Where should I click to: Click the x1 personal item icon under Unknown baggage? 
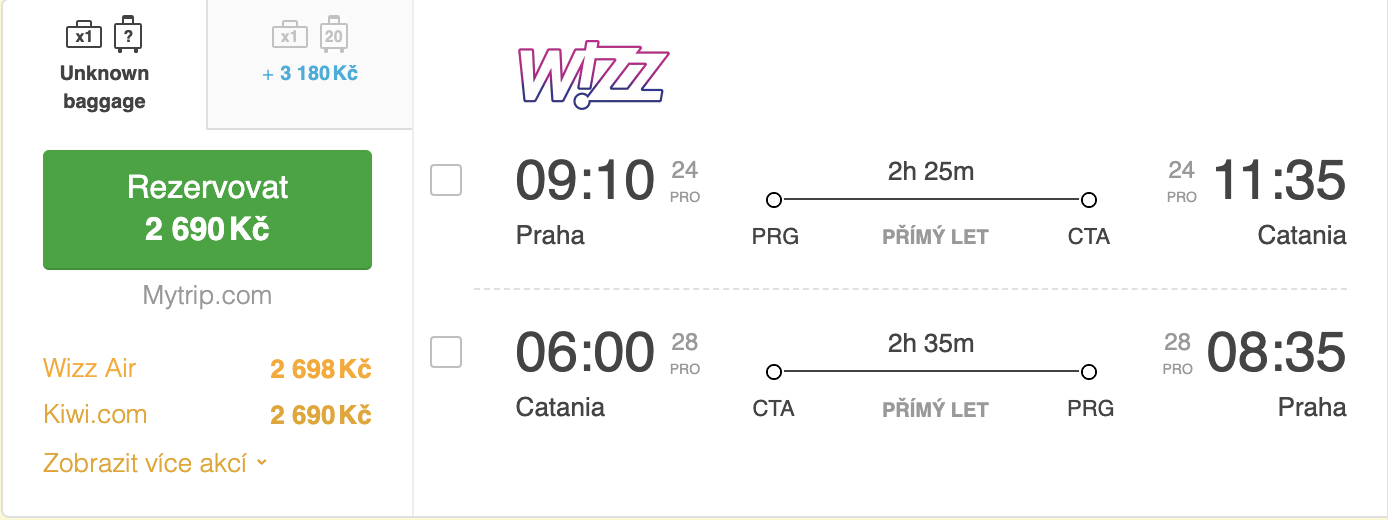pyautogui.click(x=84, y=35)
